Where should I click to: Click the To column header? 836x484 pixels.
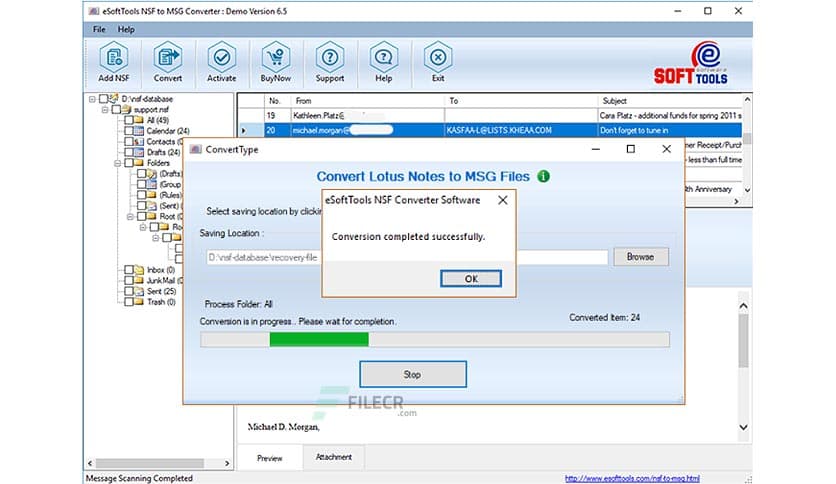click(521, 101)
